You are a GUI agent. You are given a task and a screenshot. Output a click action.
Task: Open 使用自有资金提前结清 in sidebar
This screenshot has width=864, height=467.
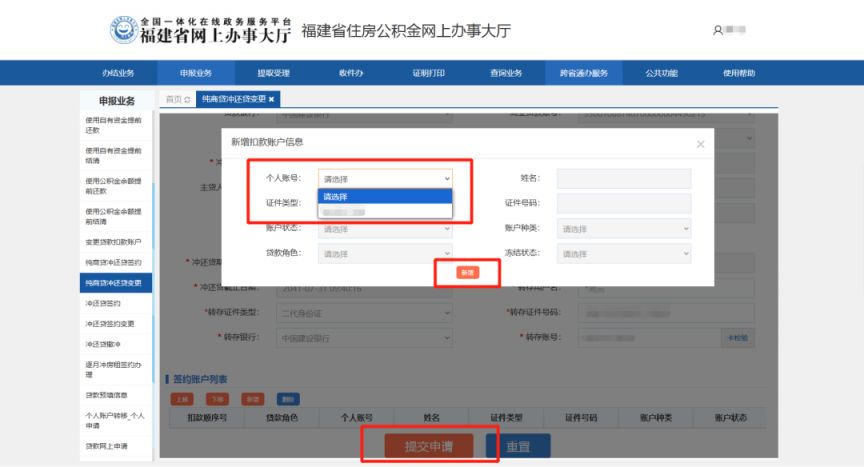click(x=114, y=155)
